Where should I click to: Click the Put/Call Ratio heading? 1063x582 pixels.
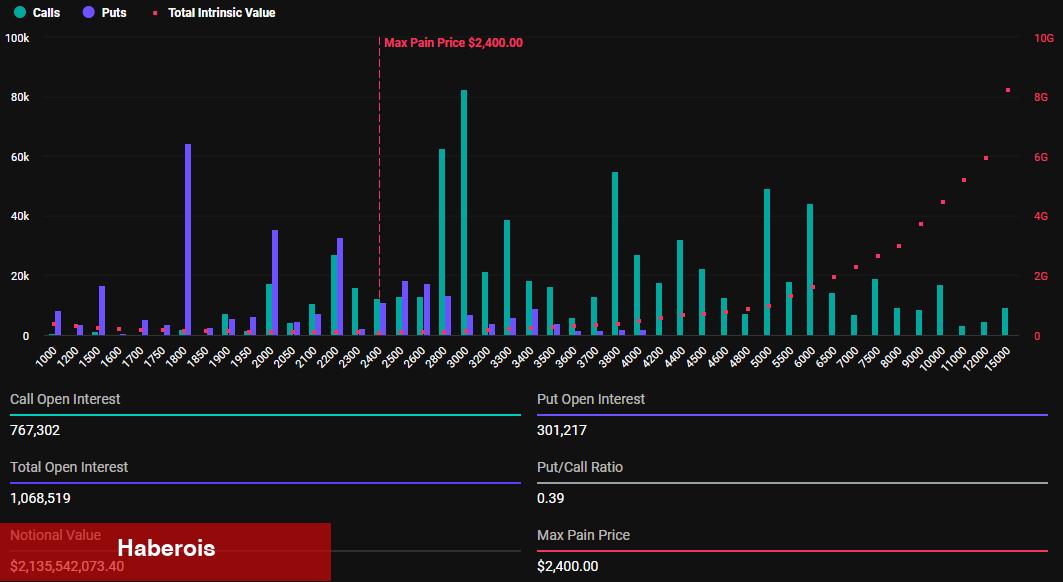(580, 467)
